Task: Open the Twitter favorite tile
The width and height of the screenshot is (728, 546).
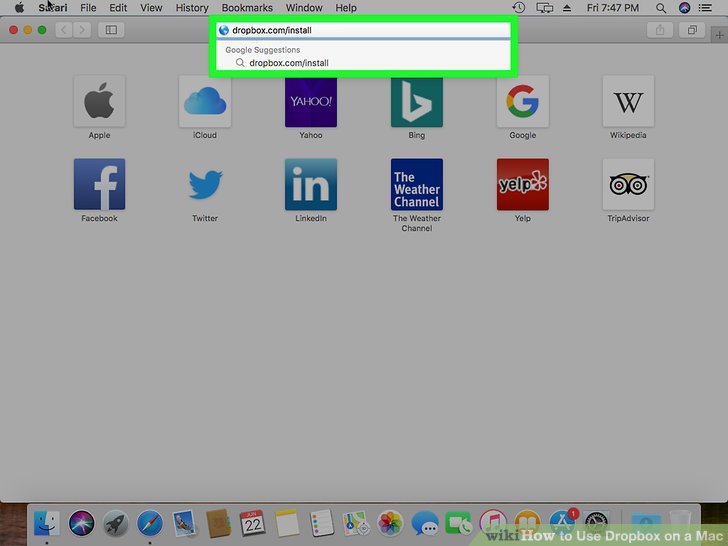Action: click(205, 184)
